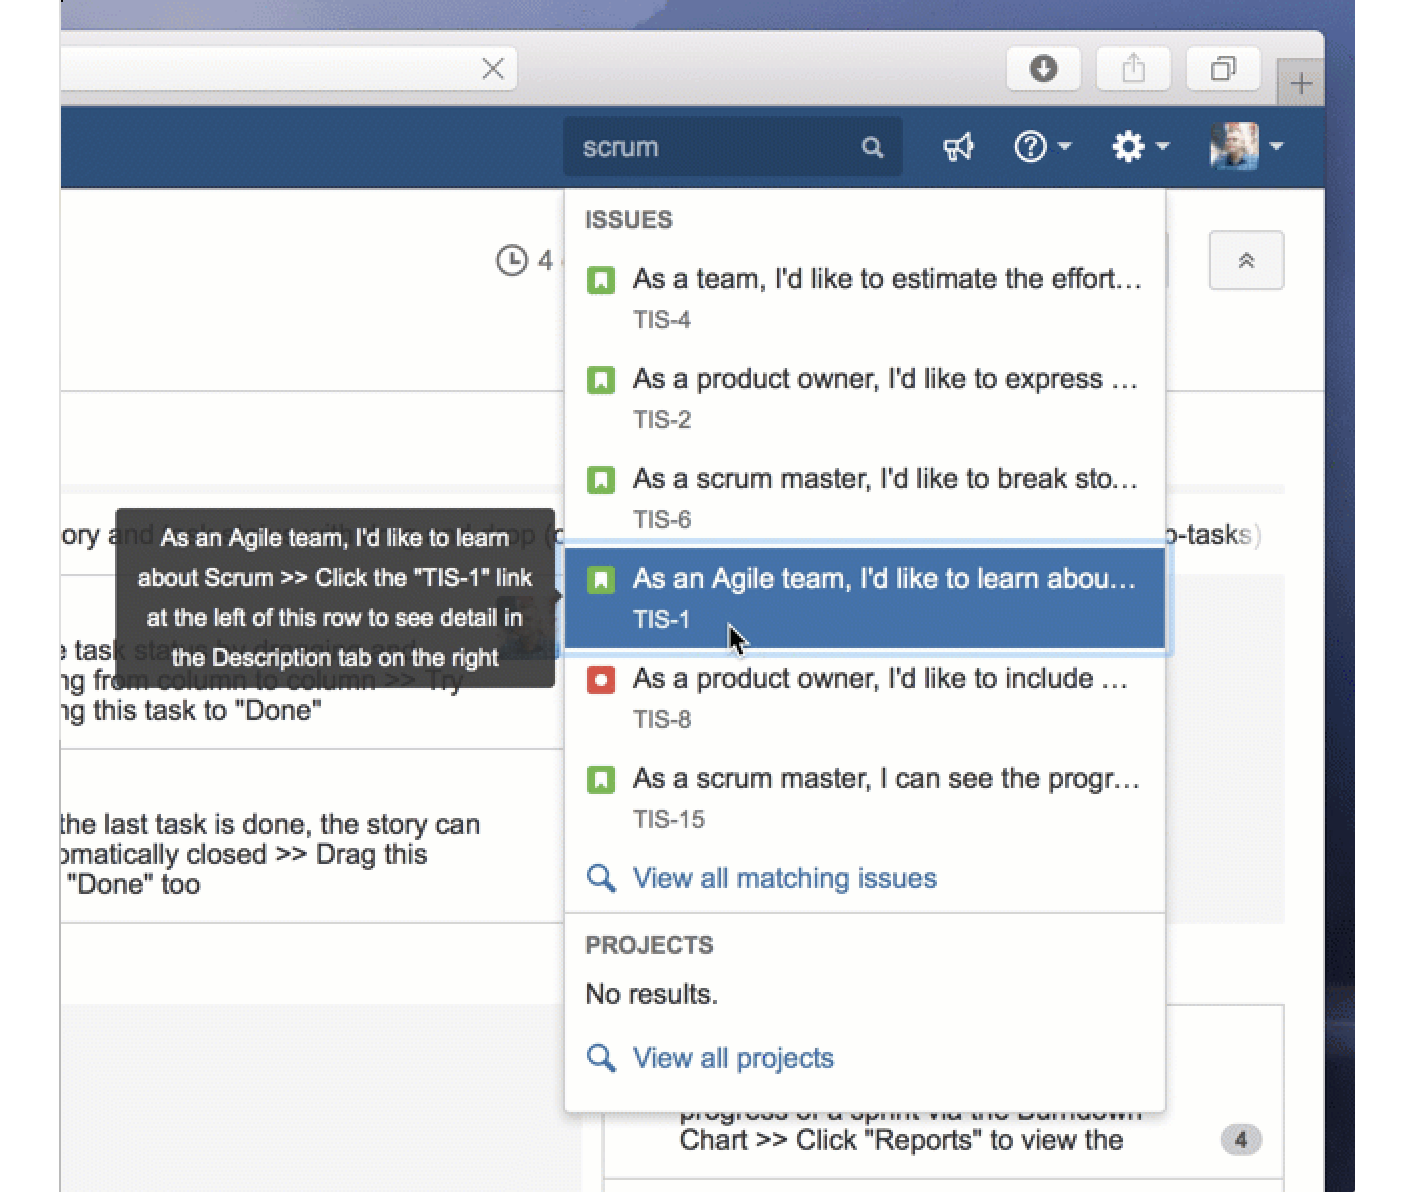Select issue TIS-15 see the progress

pos(865,798)
